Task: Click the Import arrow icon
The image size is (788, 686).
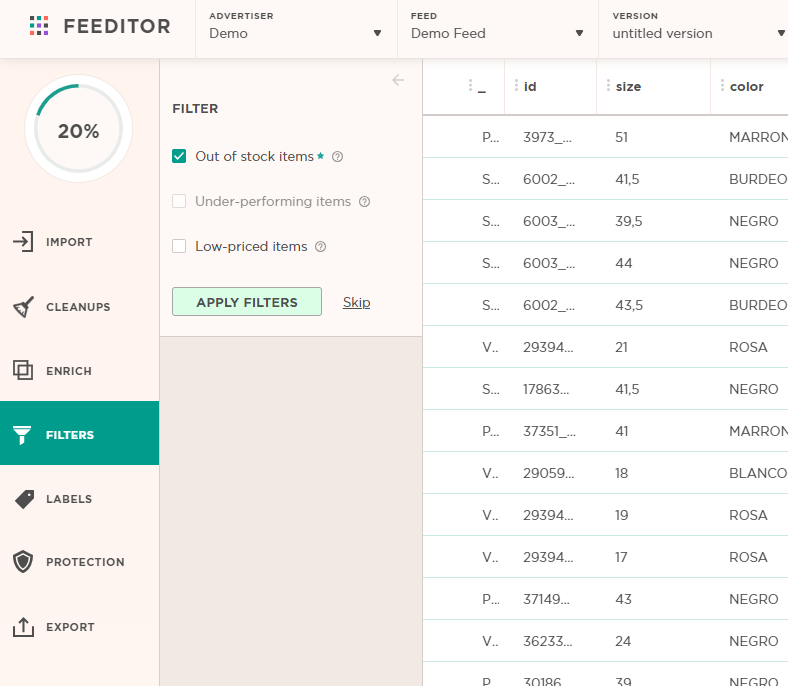Action: (x=23, y=242)
